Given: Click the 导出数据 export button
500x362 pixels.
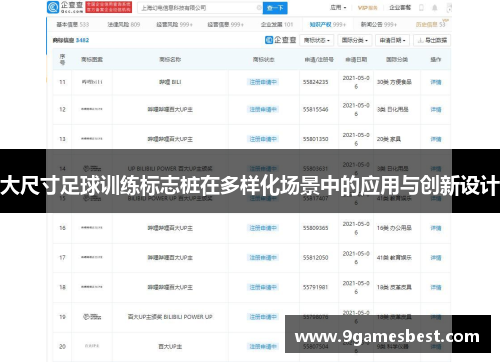Looking at the screenshot, I should tap(432, 40).
